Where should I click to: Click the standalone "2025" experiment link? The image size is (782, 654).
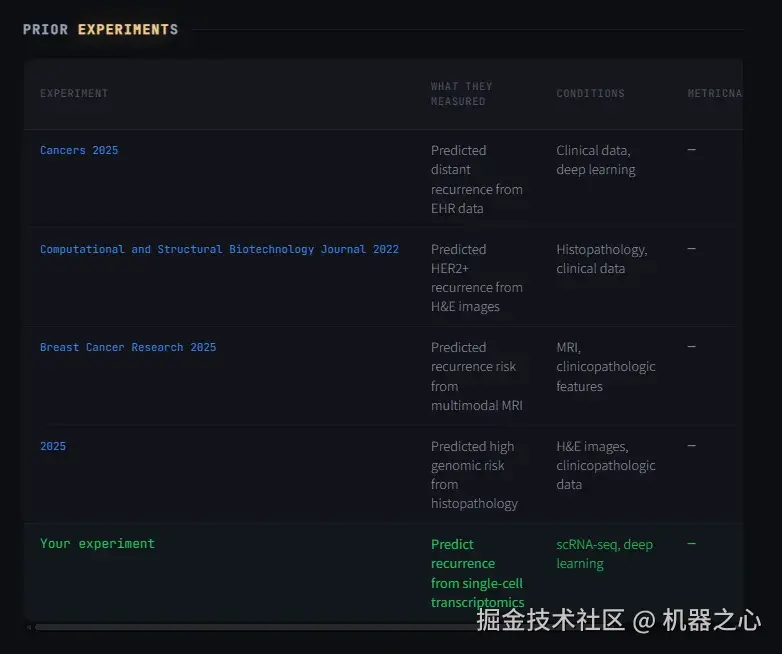click(53, 446)
